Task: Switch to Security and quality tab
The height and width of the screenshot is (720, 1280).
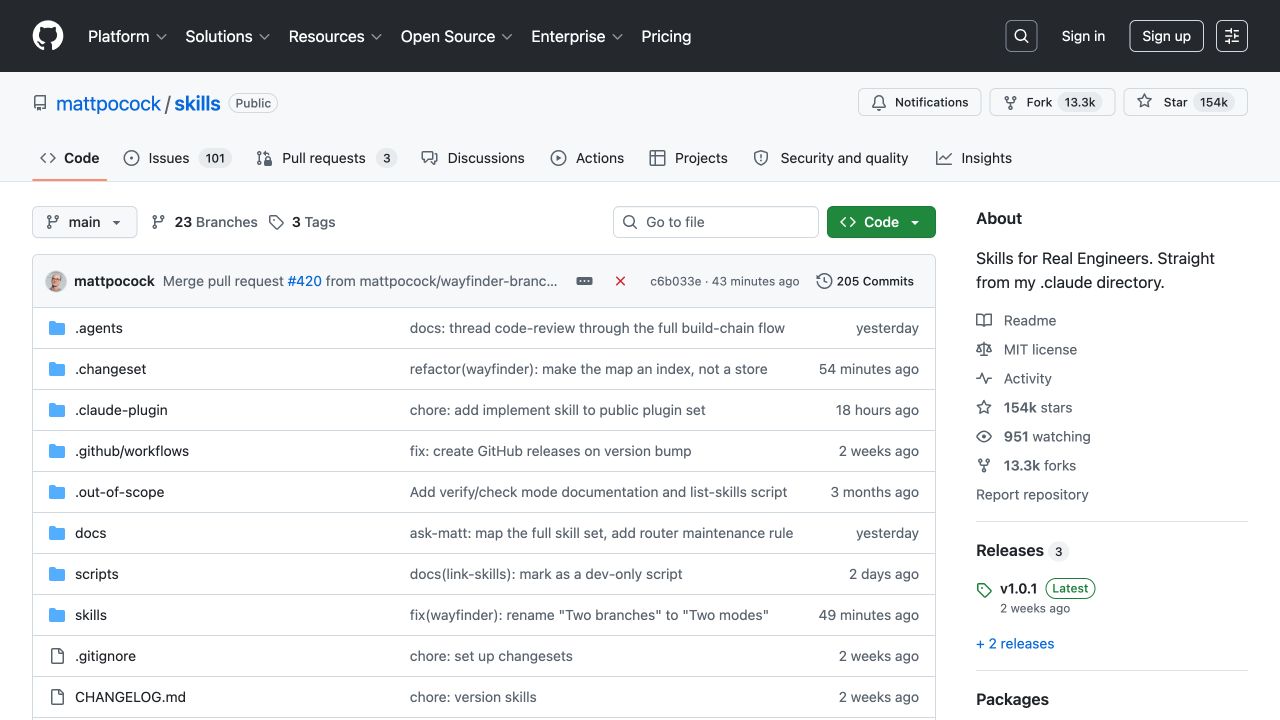Action: [831, 158]
